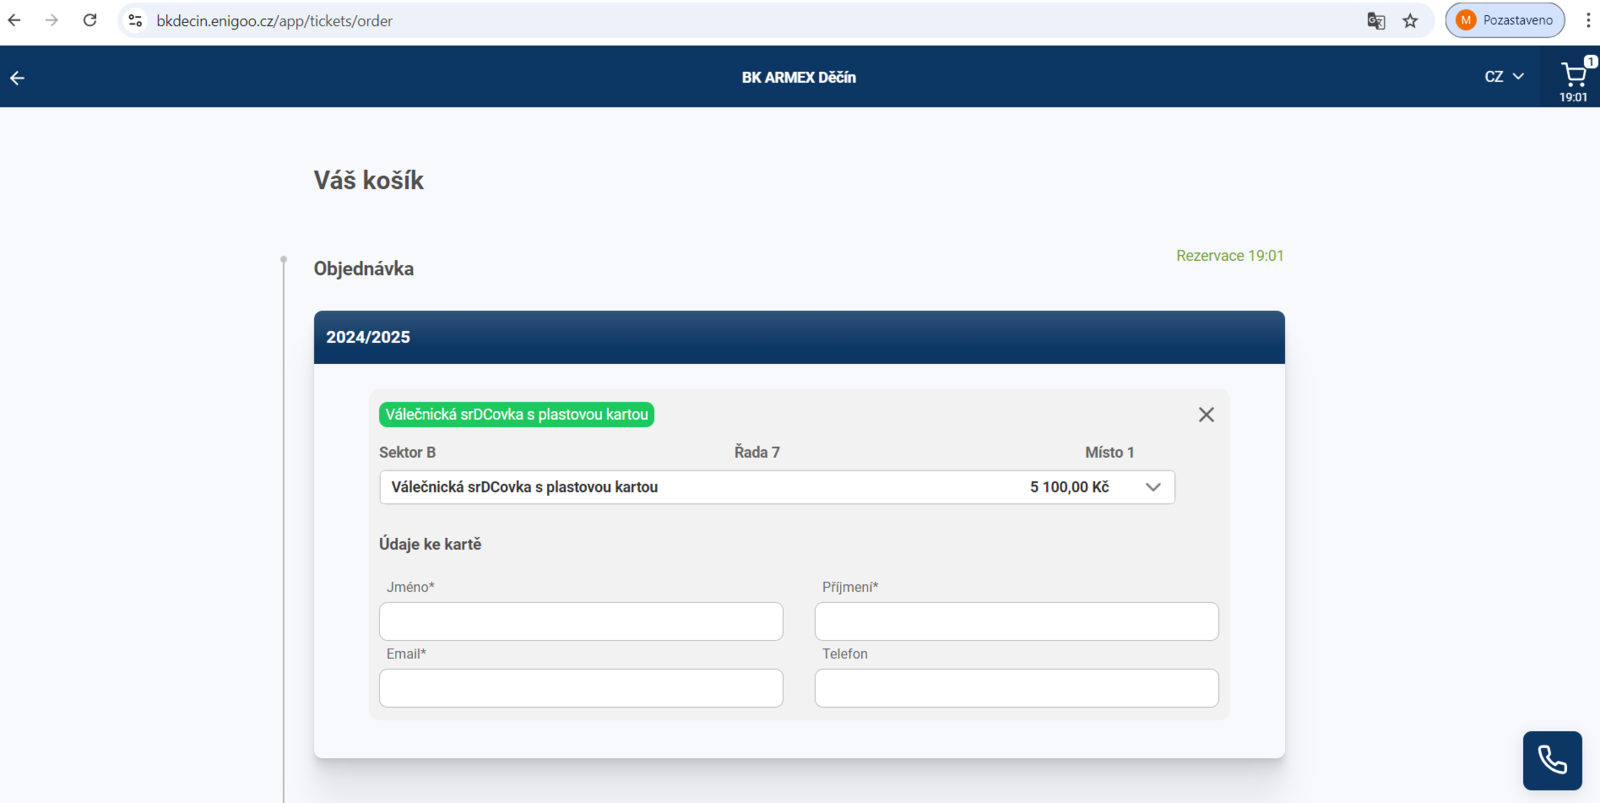
Task: Click into the Email field
Action: [x=581, y=688]
